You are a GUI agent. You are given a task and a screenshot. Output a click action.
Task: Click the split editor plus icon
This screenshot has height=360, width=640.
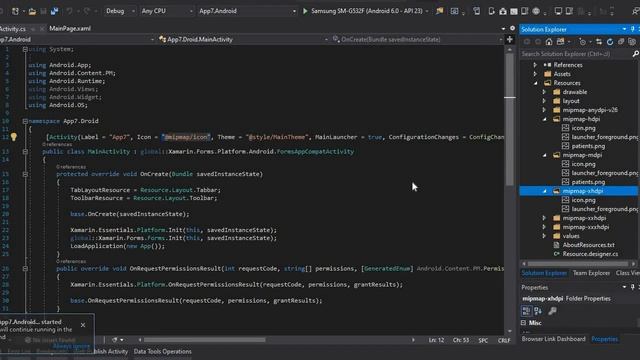510,40
